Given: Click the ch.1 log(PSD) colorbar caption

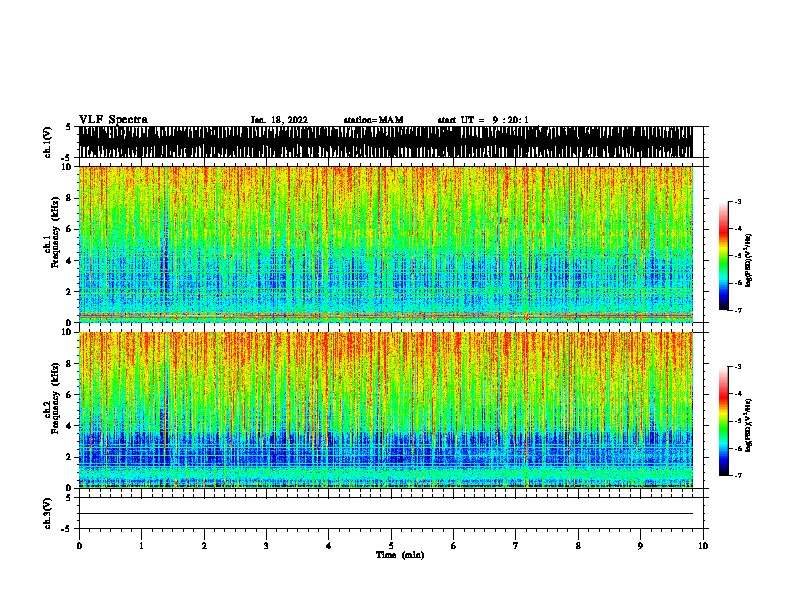Looking at the screenshot, I should tap(749, 260).
